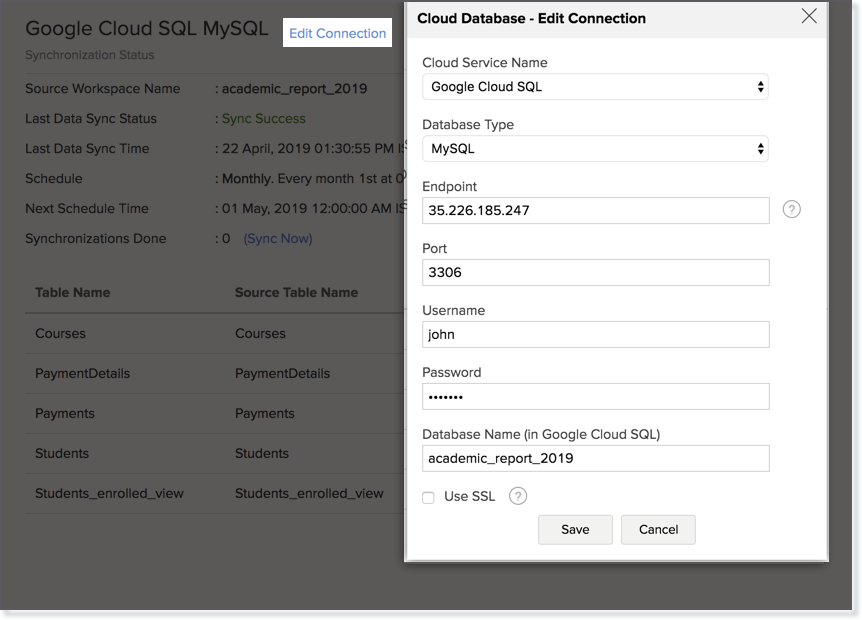
Task: Select the PaymentDetails cell under Table Name
Action: coord(82,374)
